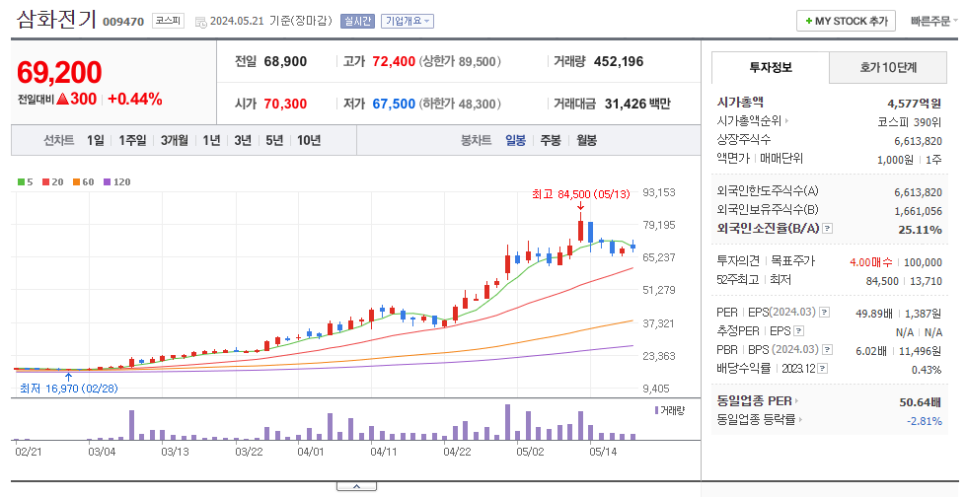The width and height of the screenshot is (966, 497).
Task: Open help icon next to 외국인소진율(B/A)
Action: pyautogui.click(x=827, y=228)
